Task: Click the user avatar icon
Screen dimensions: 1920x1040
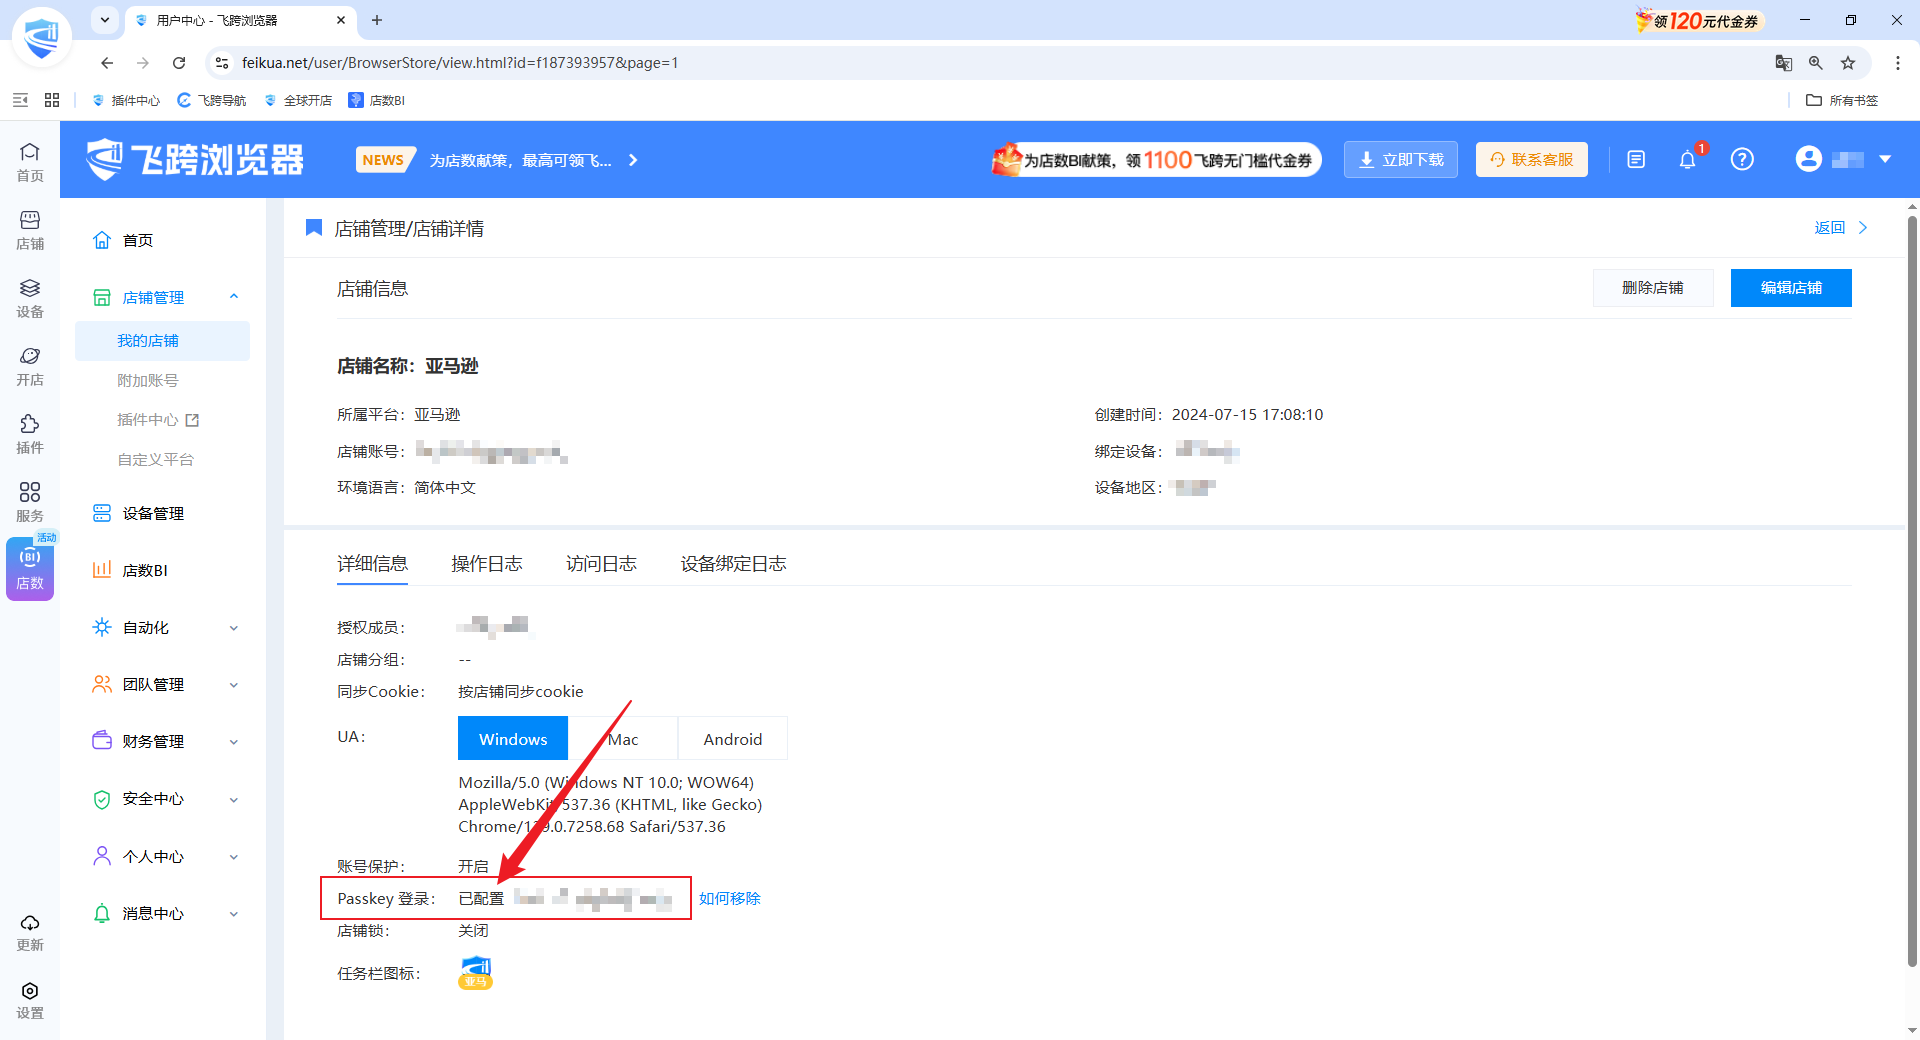Action: click(1808, 159)
